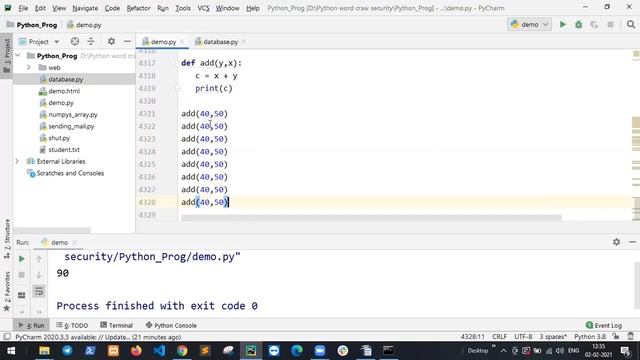640x360 pixels.
Task: Open Search Everywhere magnifier icon
Action: tap(631, 24)
